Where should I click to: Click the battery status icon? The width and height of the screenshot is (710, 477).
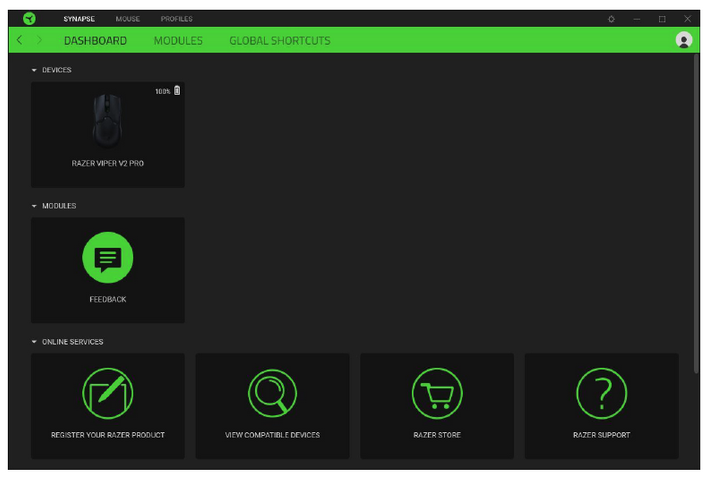coord(177,91)
